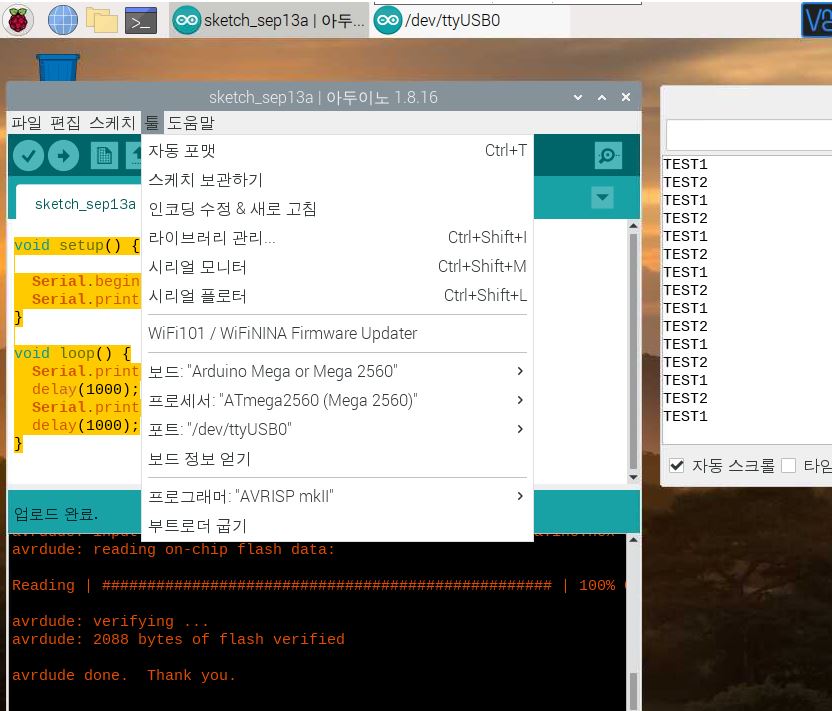Image resolution: width=832 pixels, height=711 pixels.
Task: Toggle the timestamp checkbox in serial monitor
Action: [x=789, y=465]
